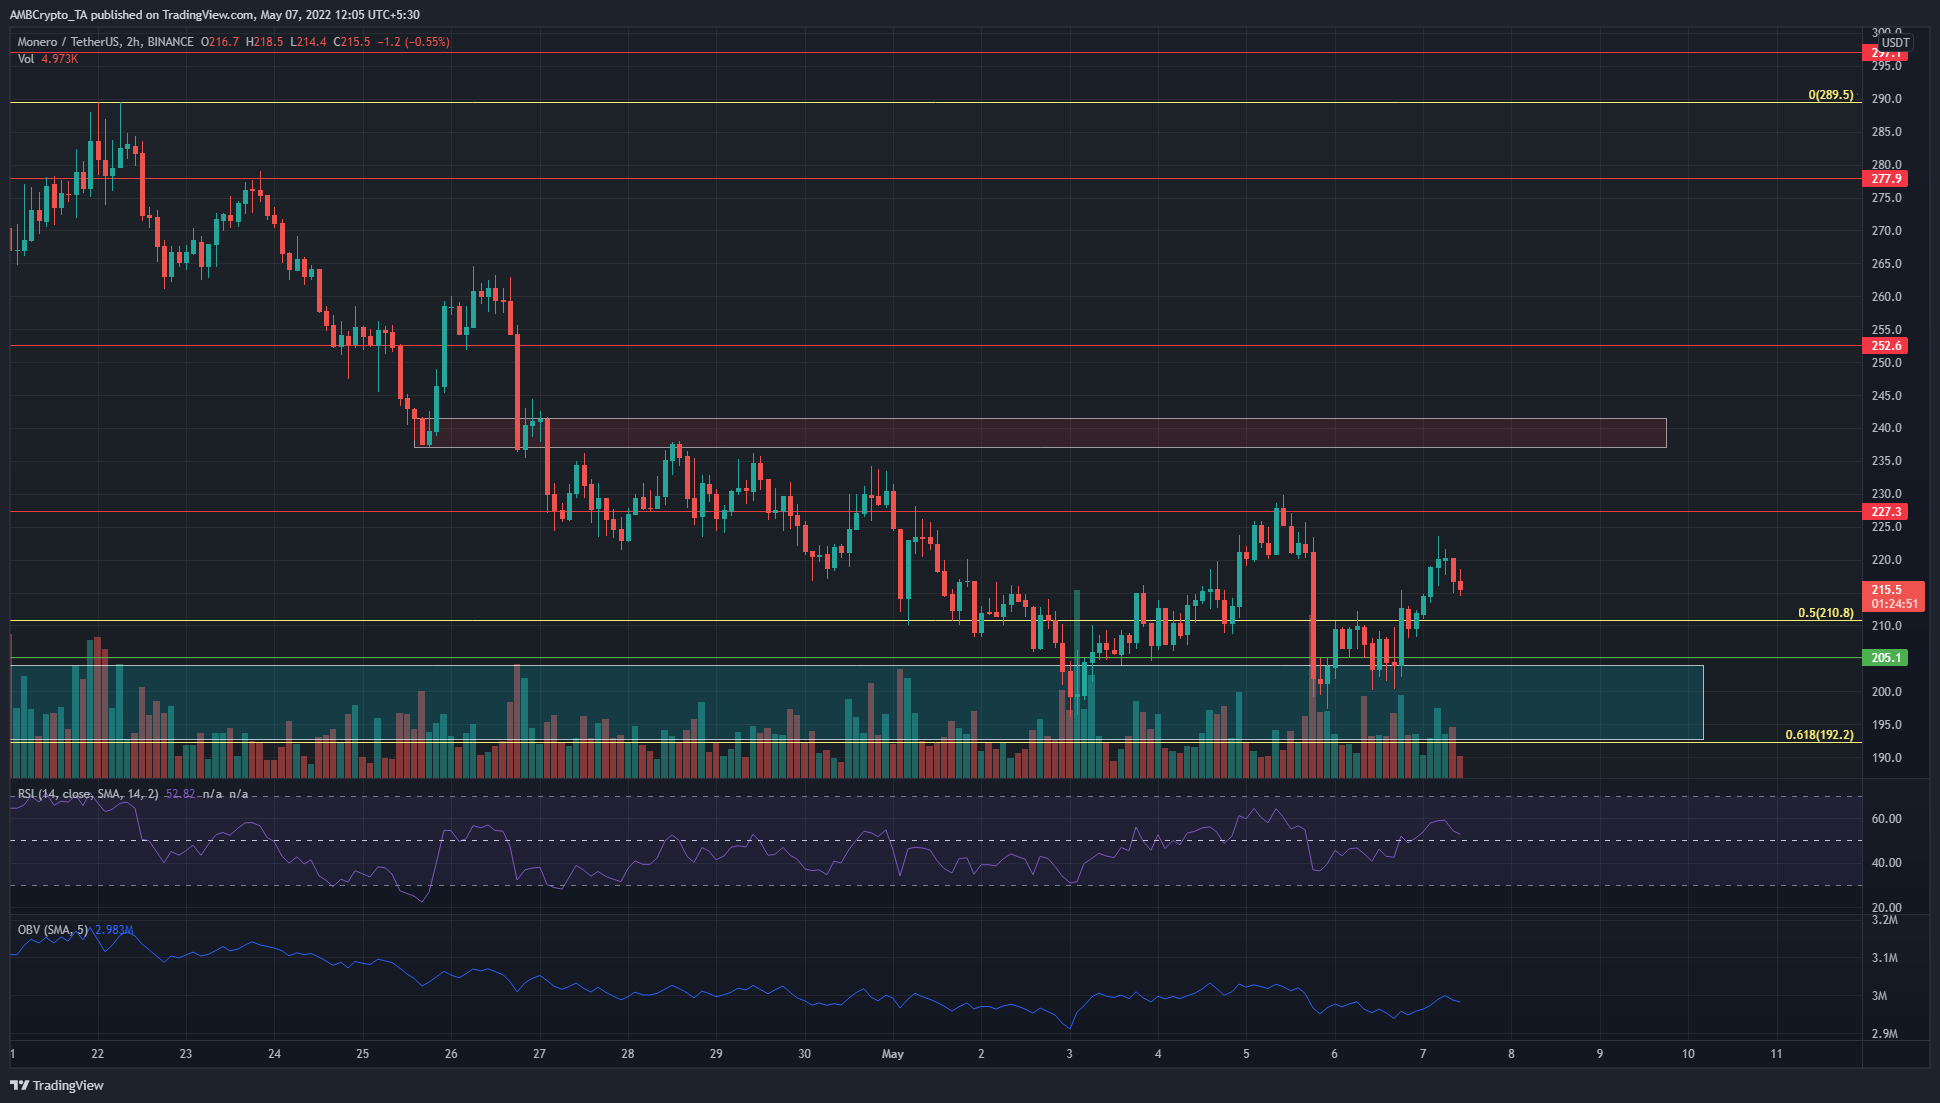Select the cyan demand zone rectangle near 200
This screenshot has height=1103, width=1940.
[856, 703]
